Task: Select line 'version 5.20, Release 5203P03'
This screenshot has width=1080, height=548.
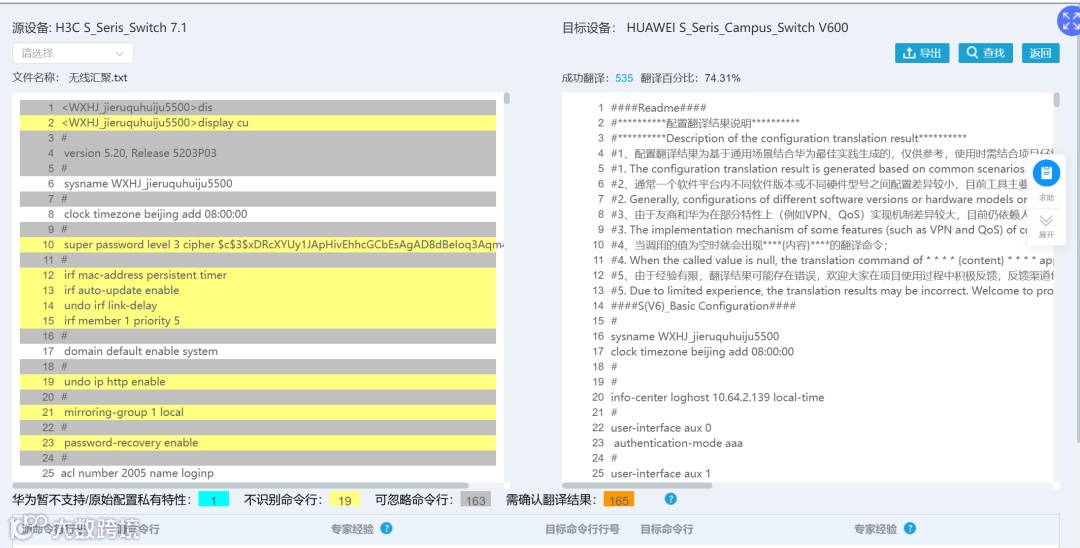Action: tap(258, 154)
